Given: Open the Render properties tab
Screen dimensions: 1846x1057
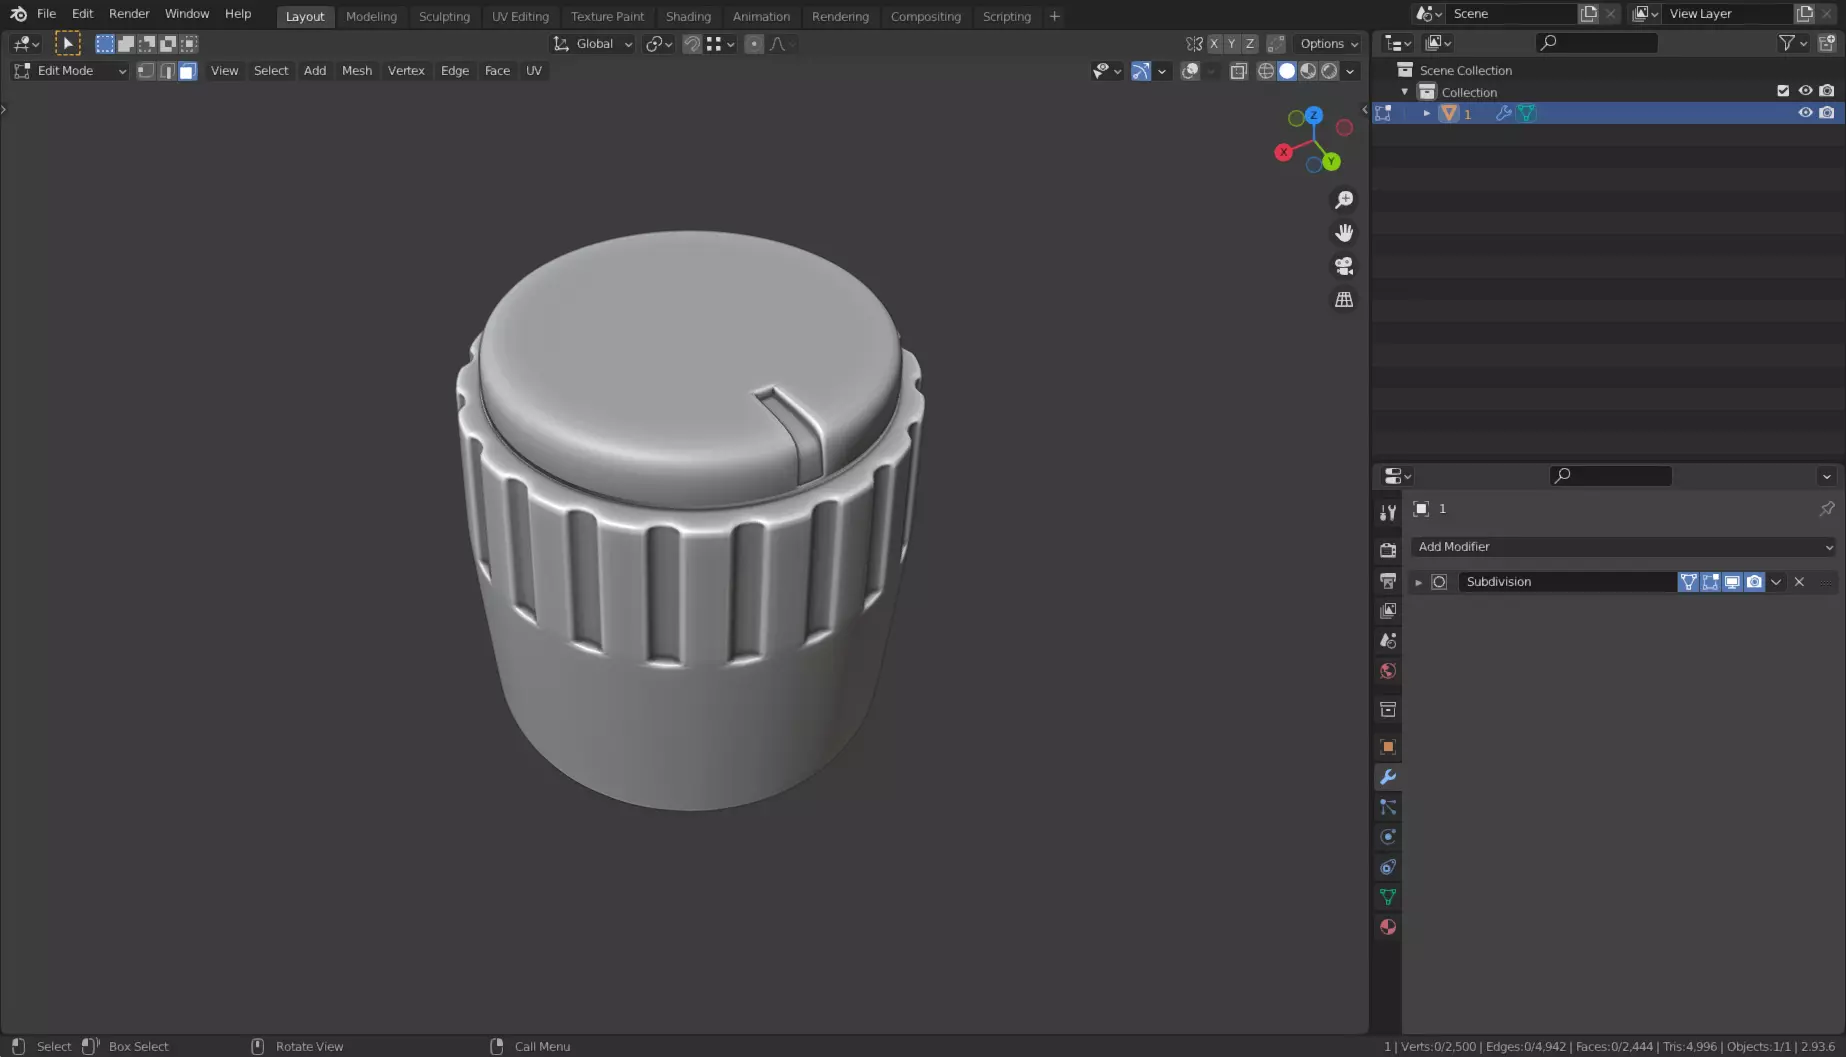Looking at the screenshot, I should coord(1388,551).
